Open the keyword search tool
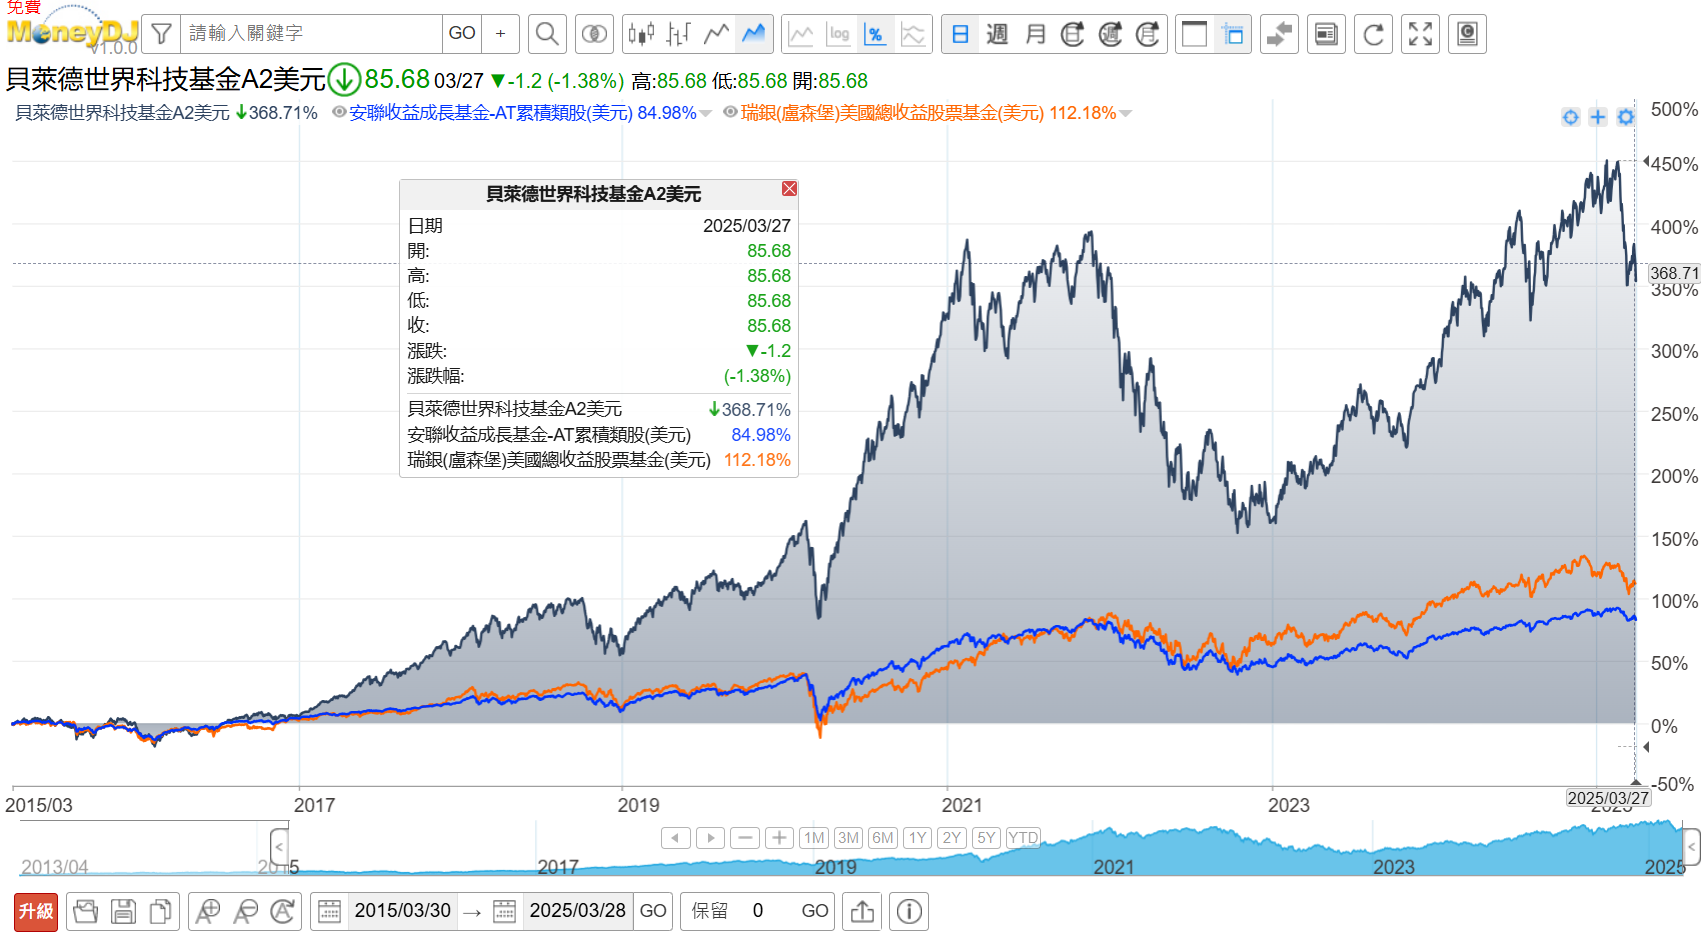This screenshot has height=935, width=1701. tap(547, 33)
